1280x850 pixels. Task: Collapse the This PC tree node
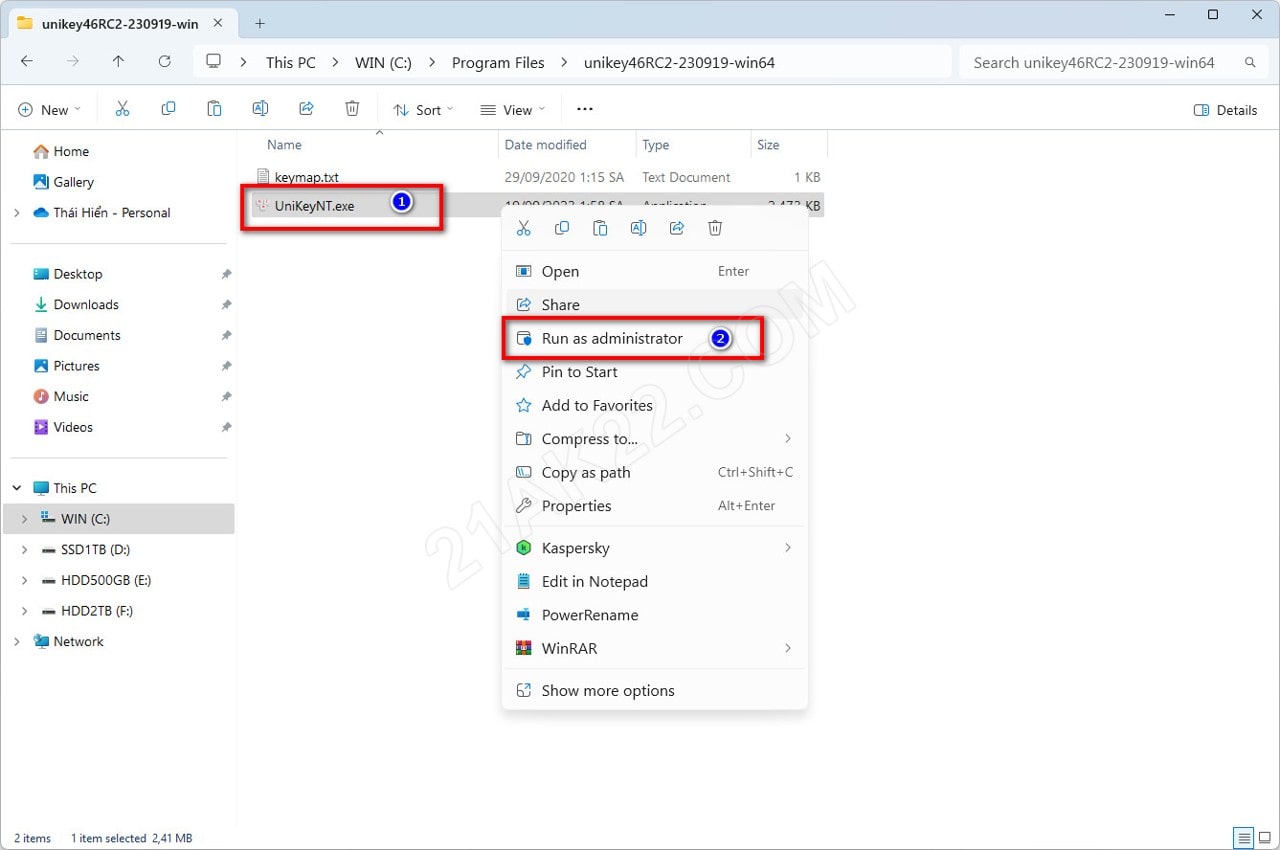coord(16,488)
